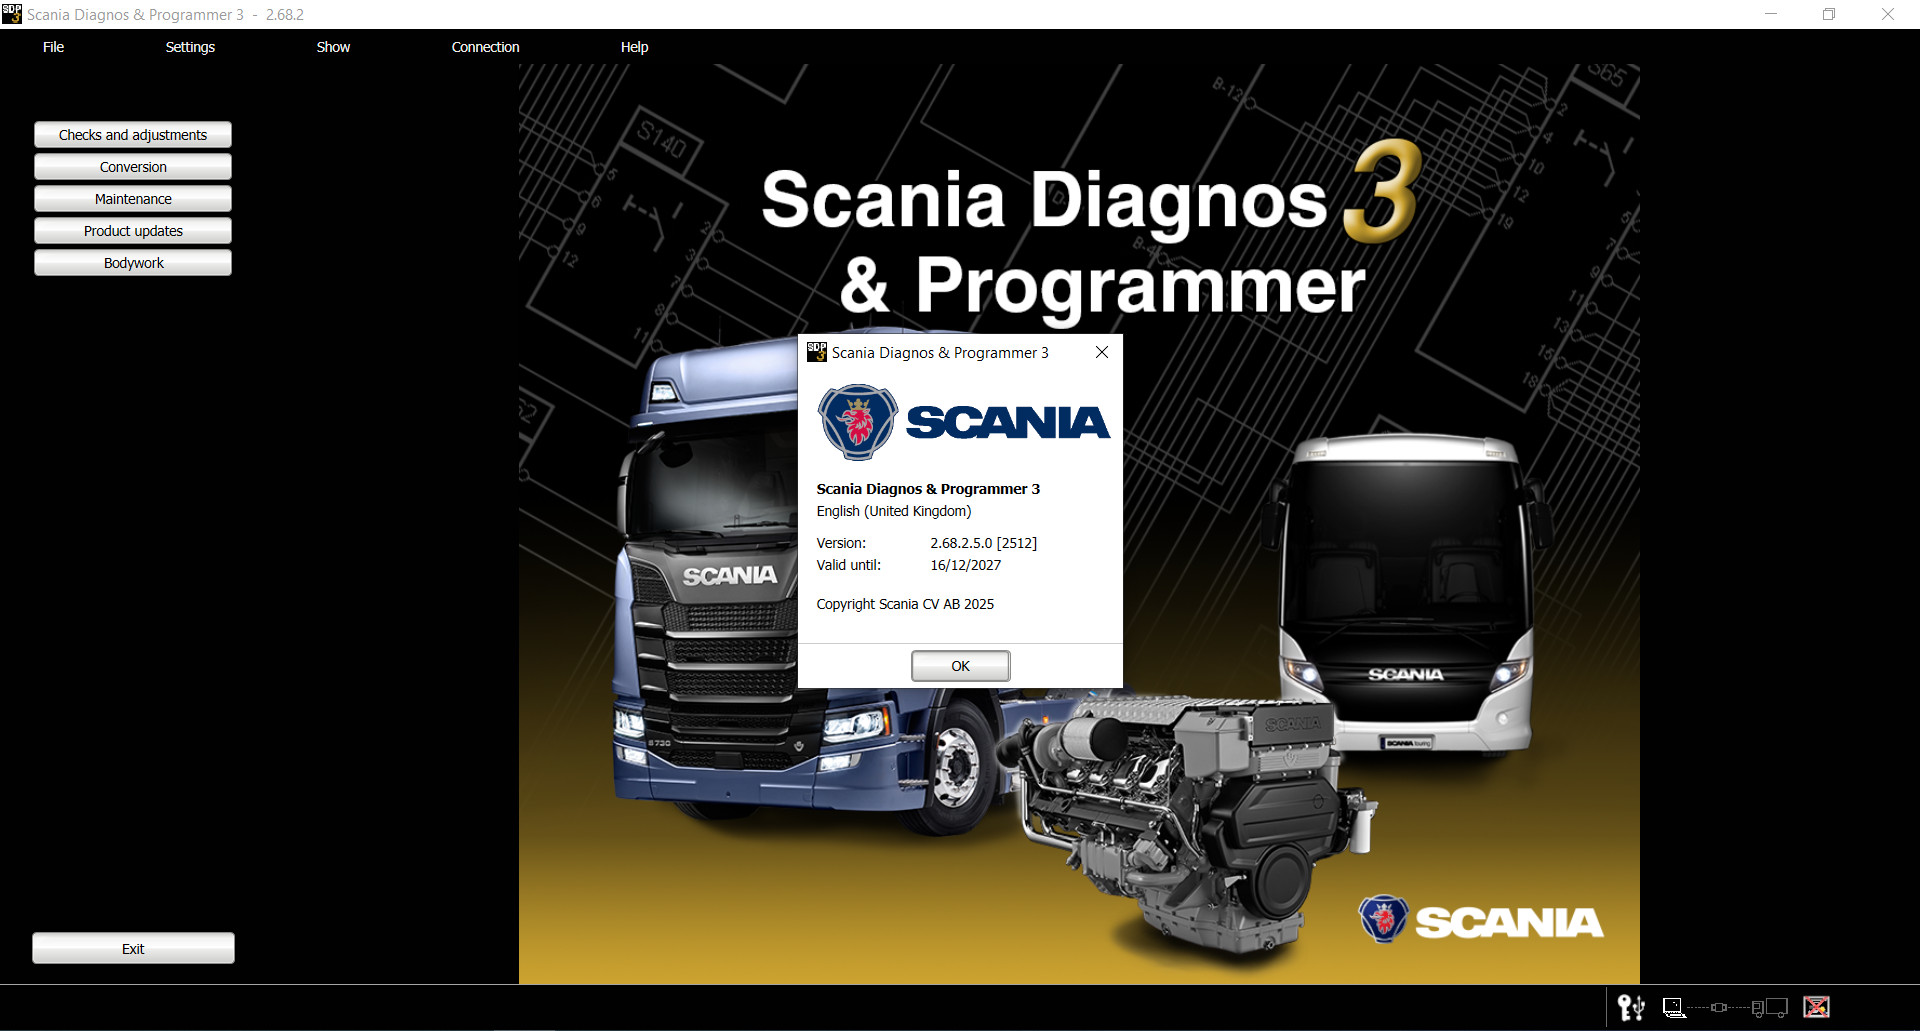
Task: Click the SDP3 icon in the title bar
Action: click(12, 14)
